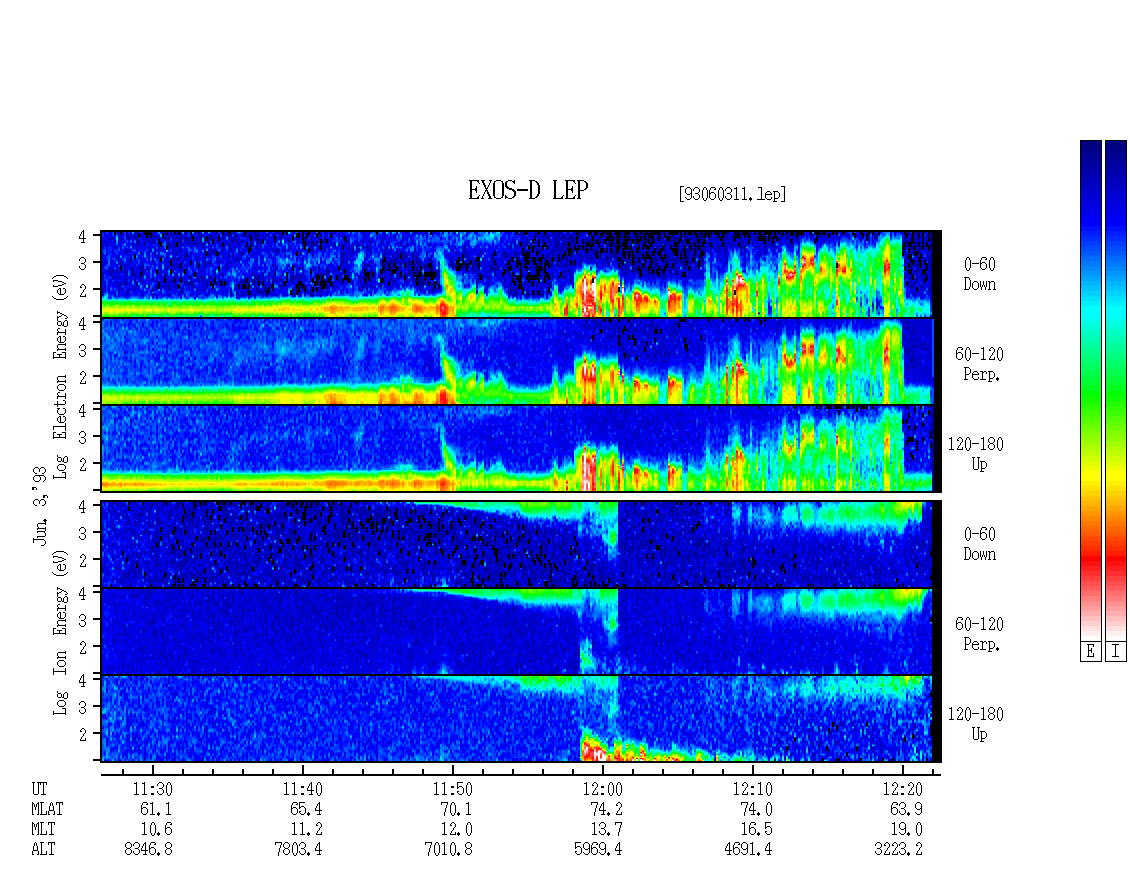
Task: Click the MLAT value 74.2
Action: [x=606, y=809]
